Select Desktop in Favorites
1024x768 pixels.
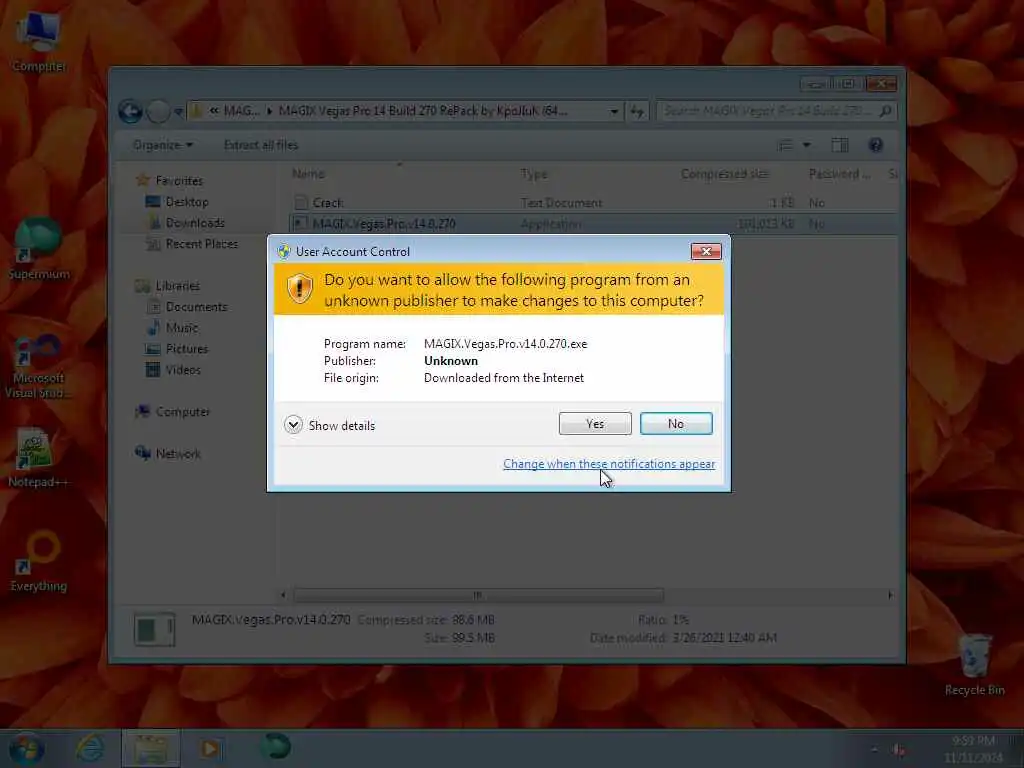(x=187, y=202)
